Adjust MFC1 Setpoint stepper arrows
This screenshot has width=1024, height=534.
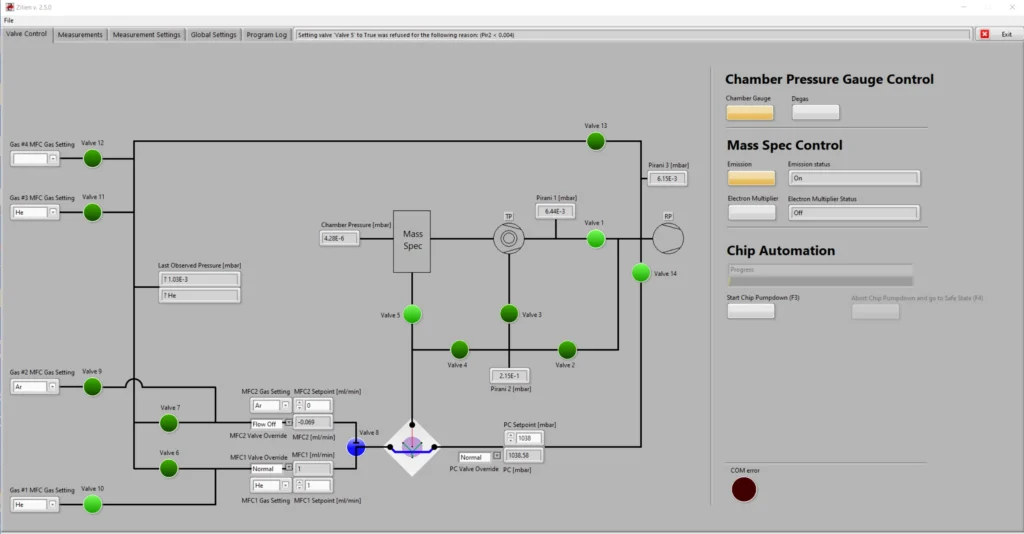300,485
